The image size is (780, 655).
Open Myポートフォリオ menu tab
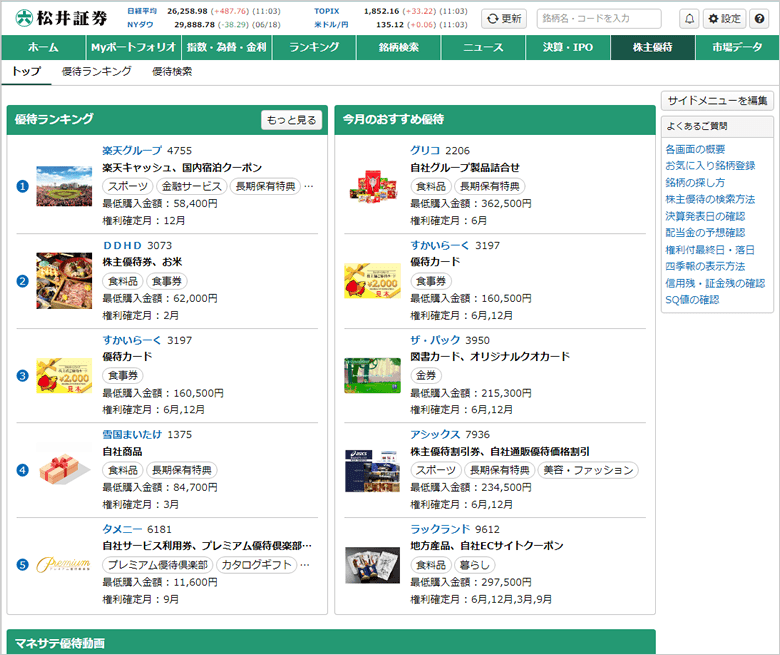[133, 47]
